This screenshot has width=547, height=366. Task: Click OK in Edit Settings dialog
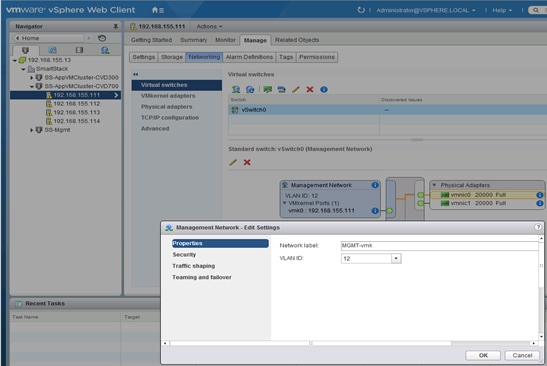483,355
